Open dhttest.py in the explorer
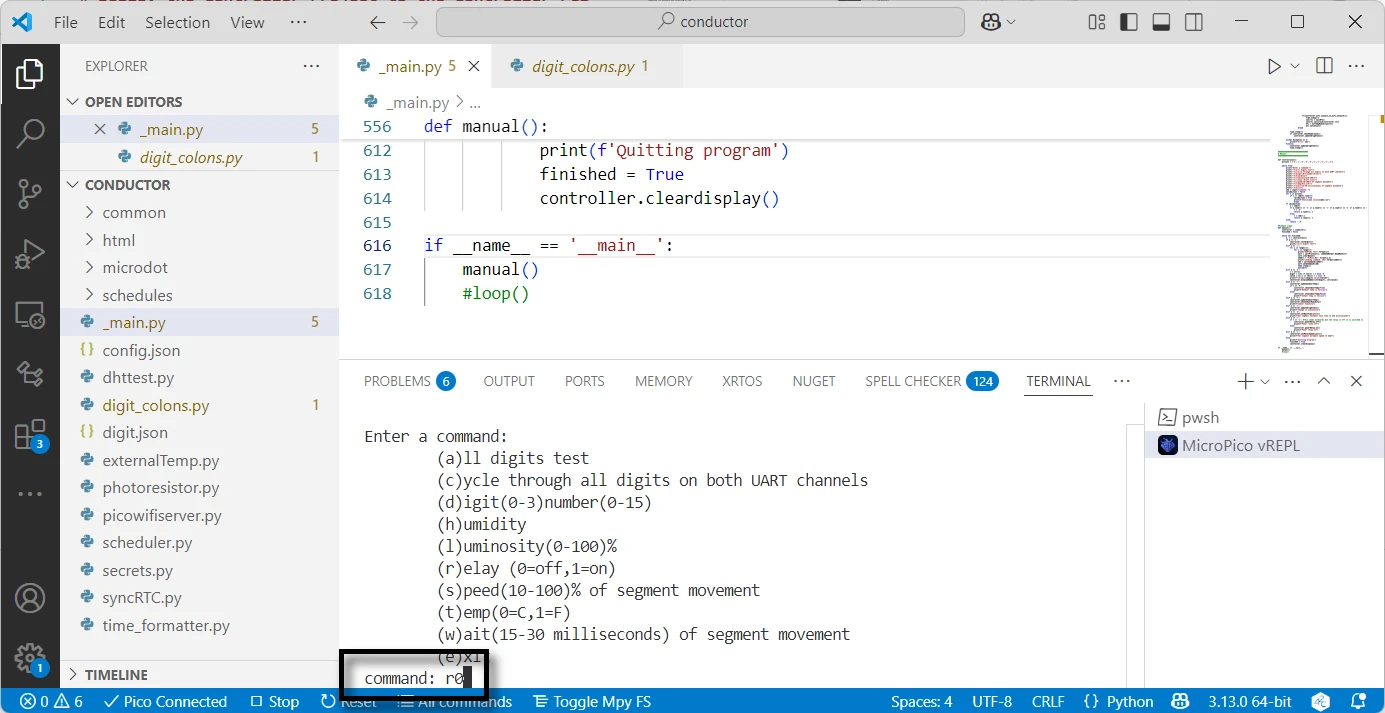Screen dimensions: 1385x713 [200, 378]
